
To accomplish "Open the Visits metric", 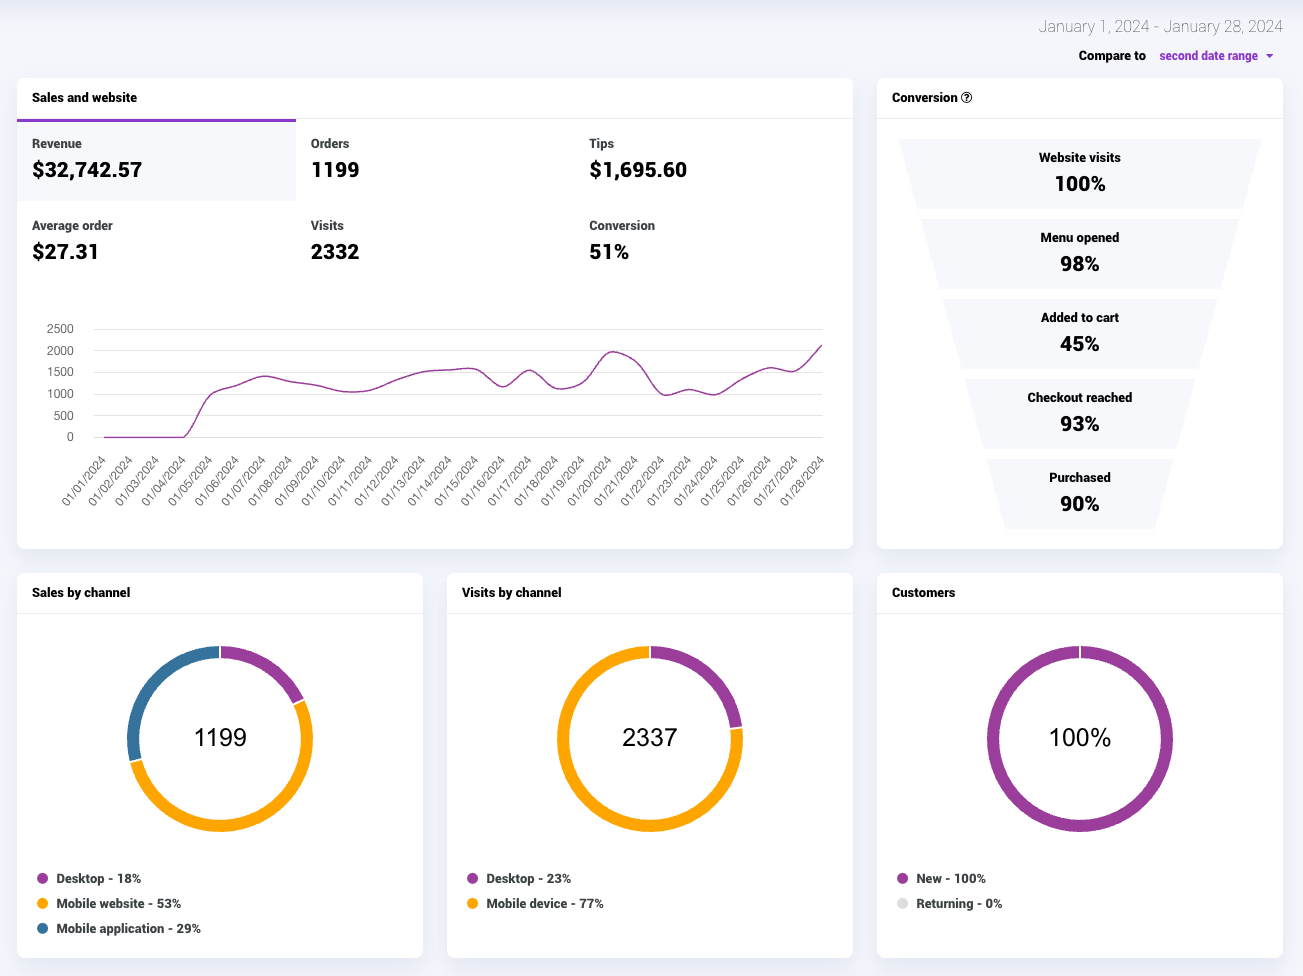I will pos(435,242).
